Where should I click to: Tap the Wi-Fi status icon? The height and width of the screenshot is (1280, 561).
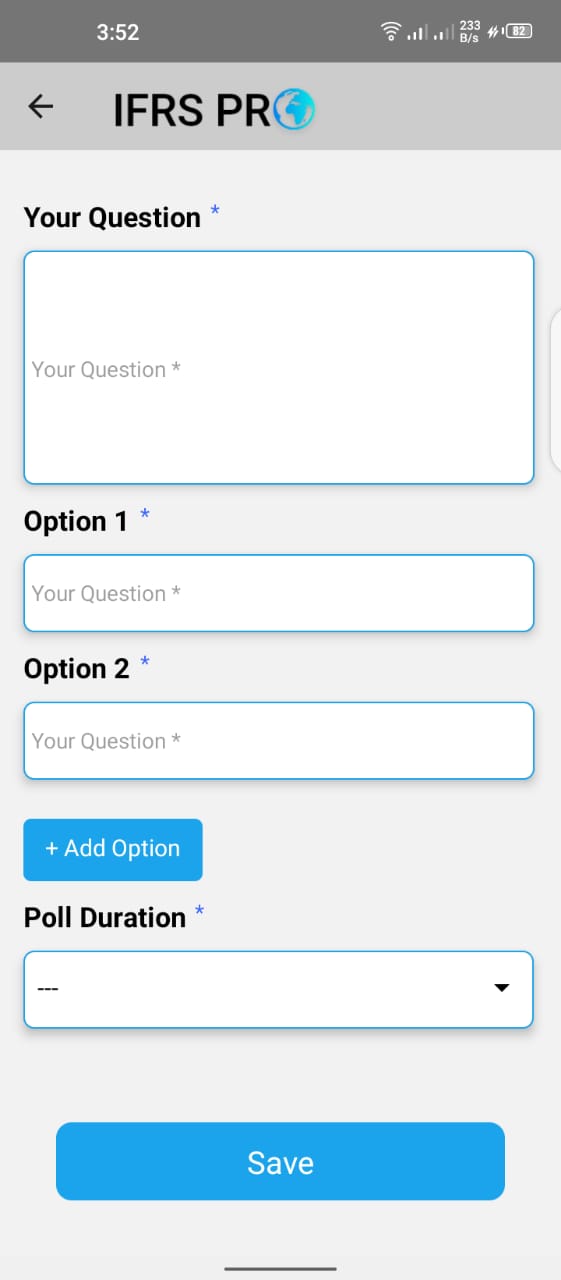pyautogui.click(x=391, y=32)
